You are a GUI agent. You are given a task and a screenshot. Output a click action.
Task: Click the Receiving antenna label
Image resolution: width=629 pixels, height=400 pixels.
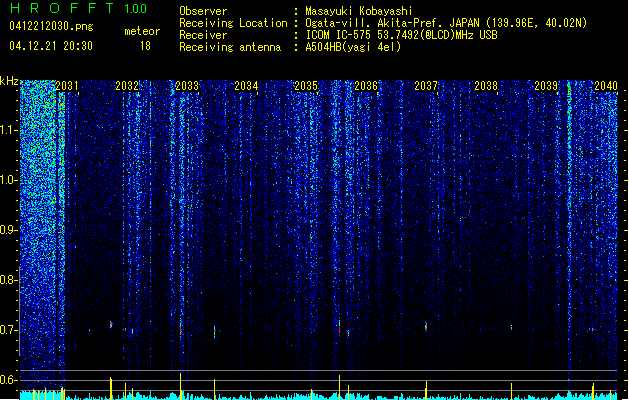[x=230, y=47]
